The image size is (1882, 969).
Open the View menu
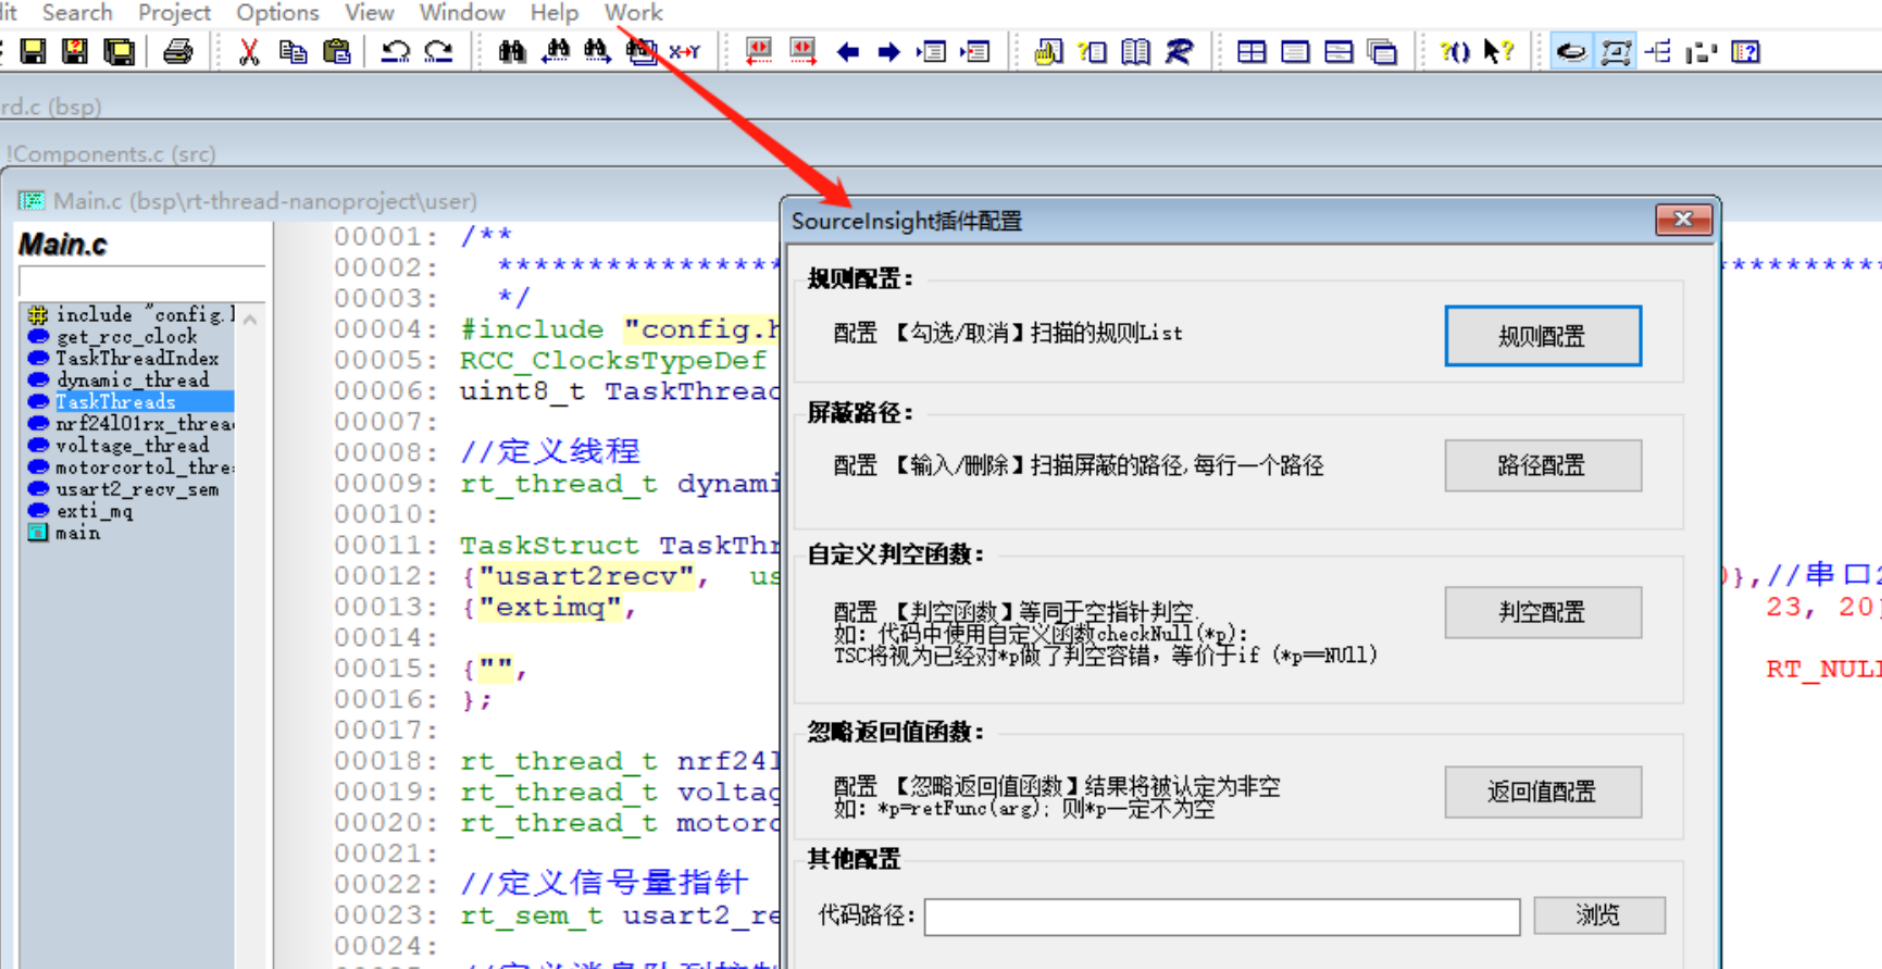(369, 13)
